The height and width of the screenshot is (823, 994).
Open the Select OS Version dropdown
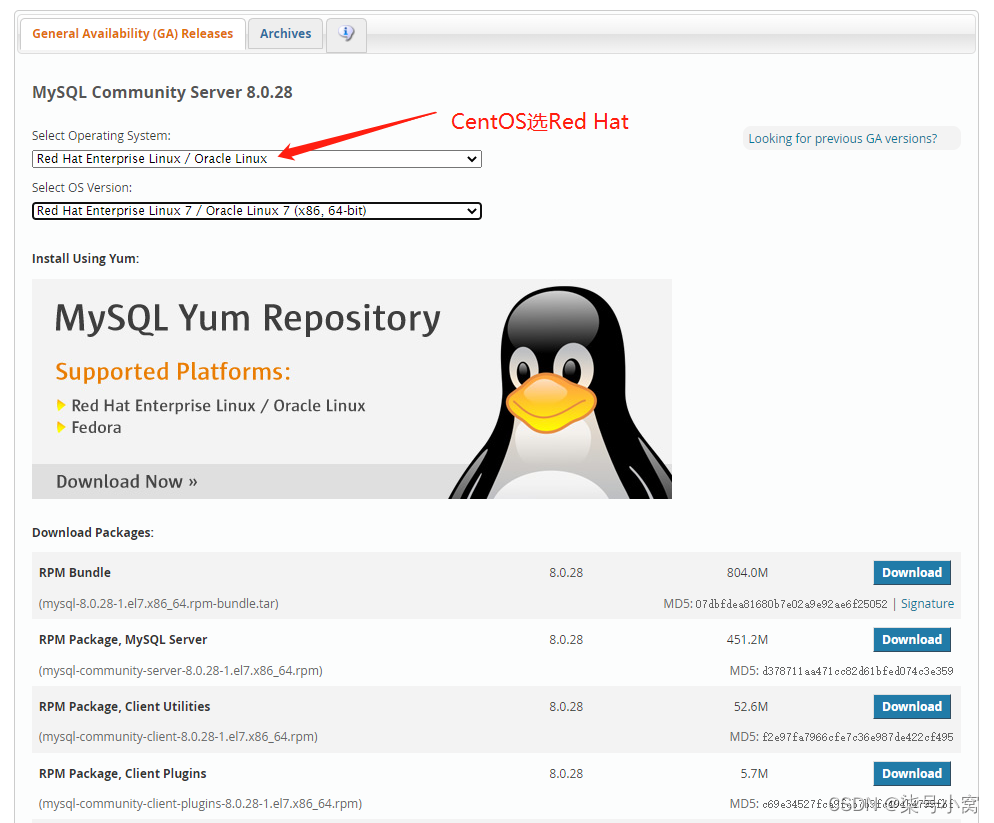(x=256, y=211)
